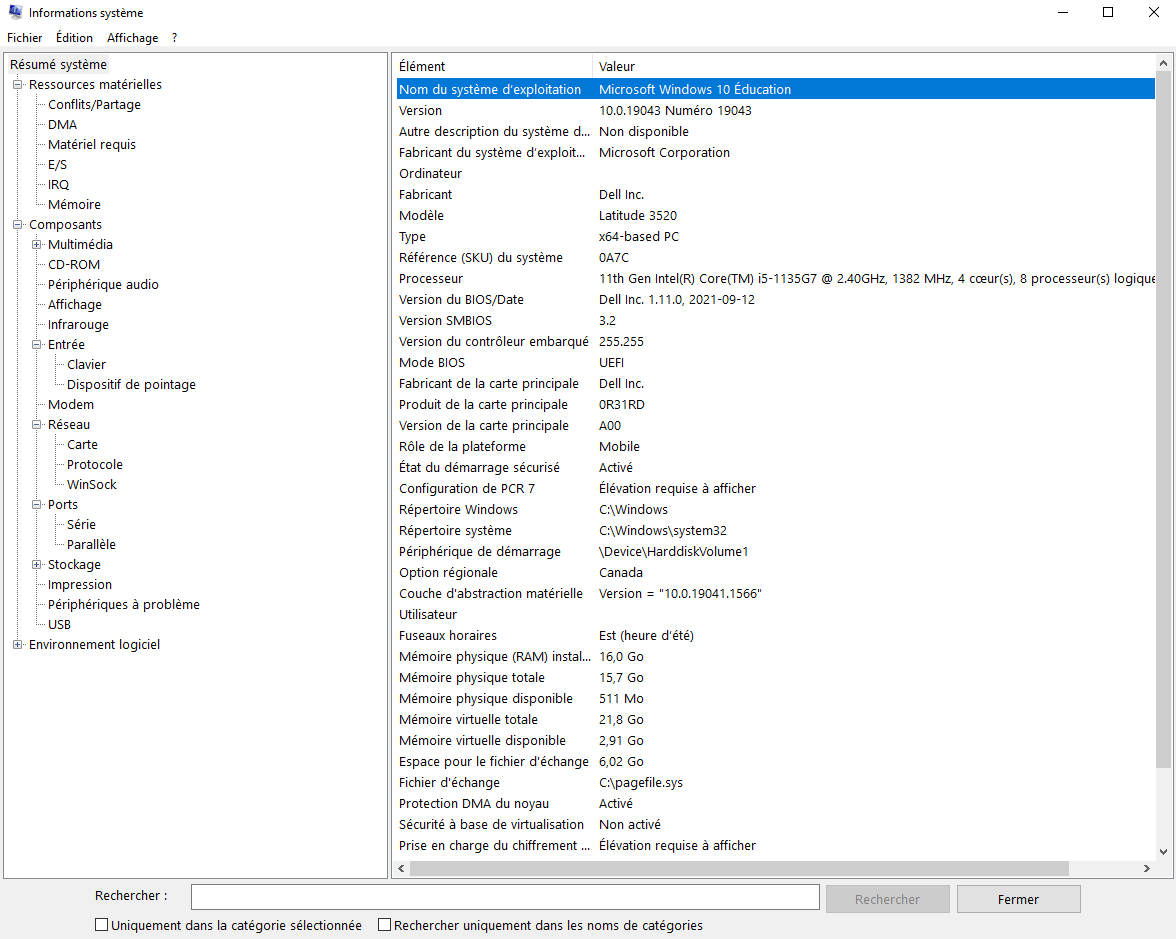Enable Rechercher uniquement dans les noms de catégories
1176x939 pixels.
pyautogui.click(x=384, y=925)
